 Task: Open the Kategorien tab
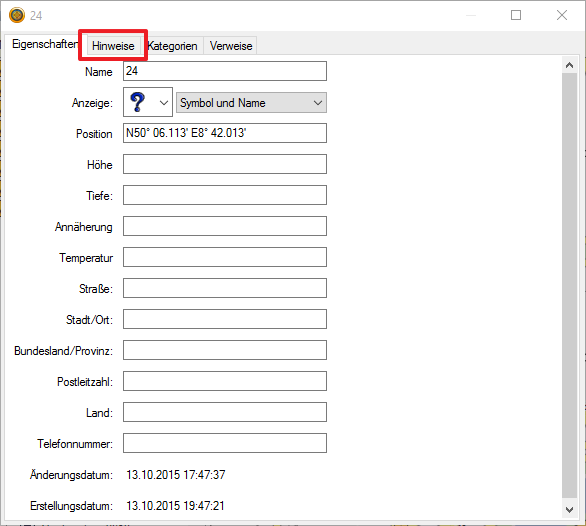173,46
